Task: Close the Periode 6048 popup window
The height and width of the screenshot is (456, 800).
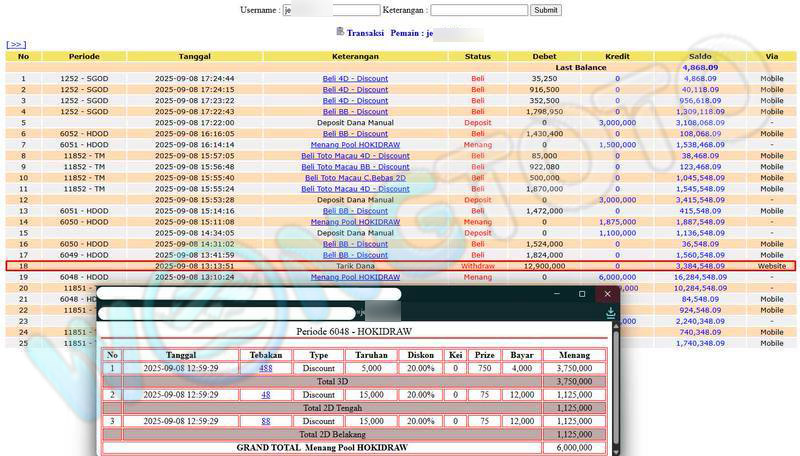Action: pos(606,294)
